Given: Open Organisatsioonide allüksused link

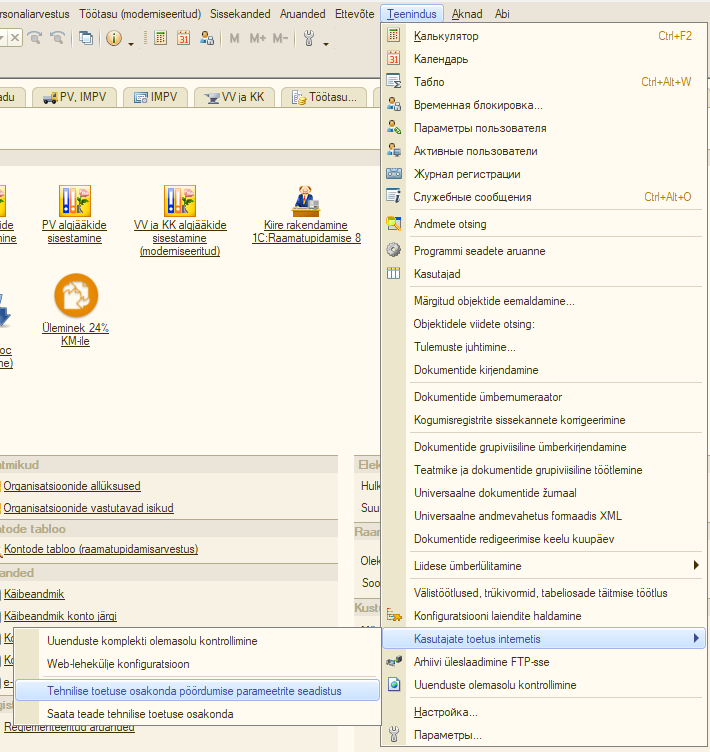Looking at the screenshot, I should [72, 486].
